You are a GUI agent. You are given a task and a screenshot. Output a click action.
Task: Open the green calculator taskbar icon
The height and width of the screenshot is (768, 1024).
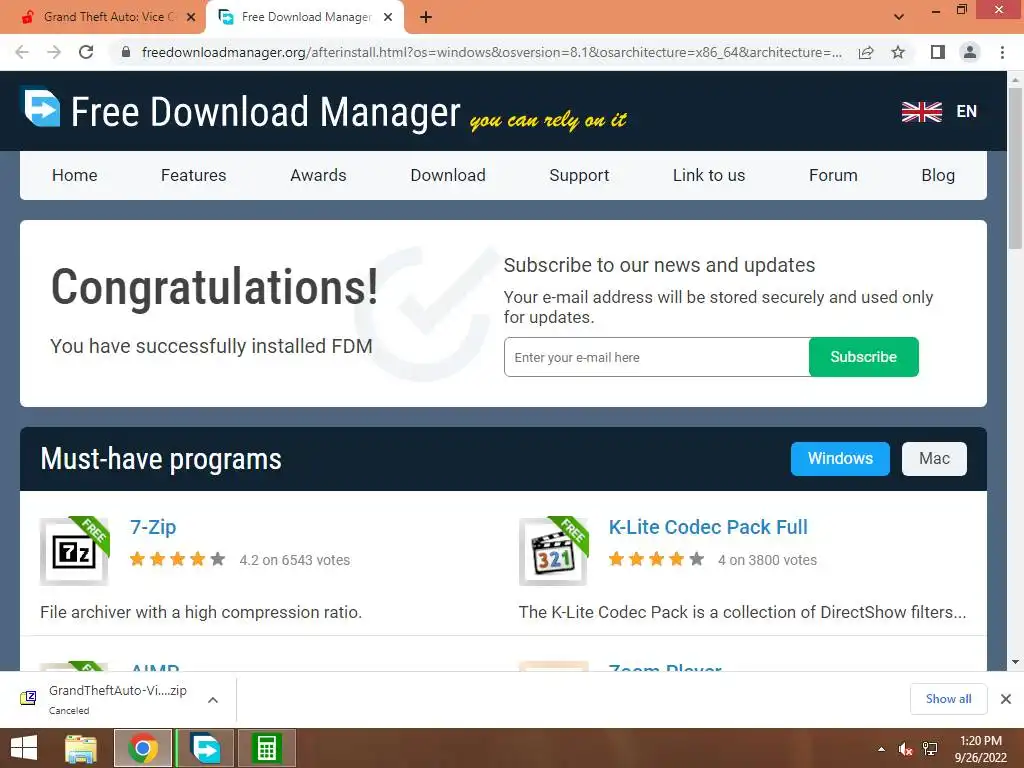point(266,748)
